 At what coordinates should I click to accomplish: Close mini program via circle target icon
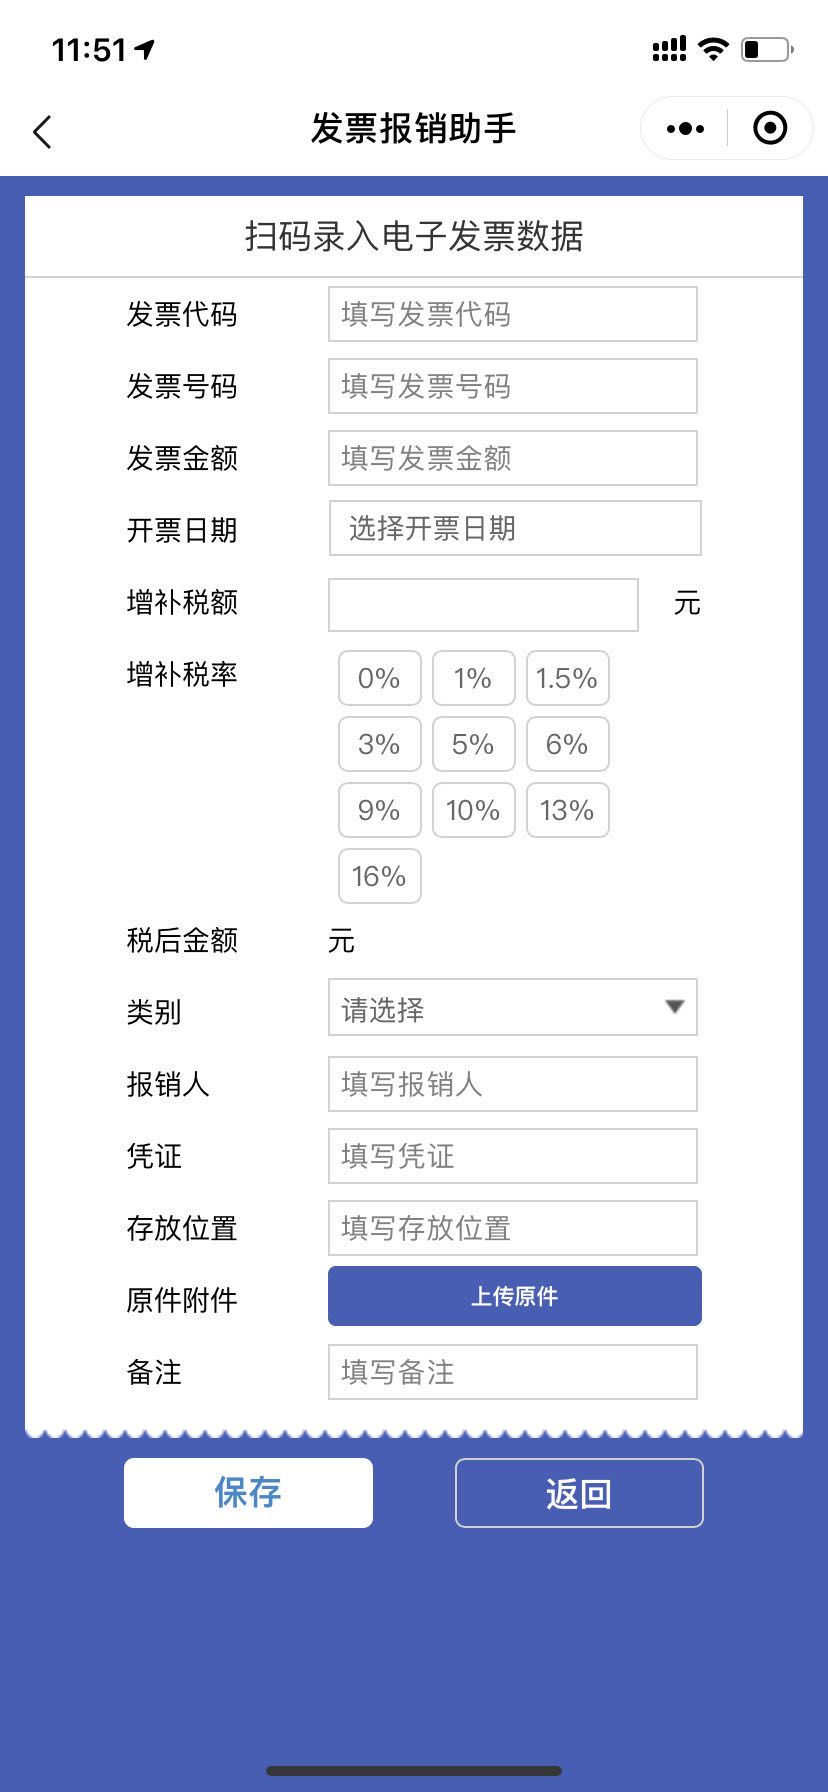click(770, 128)
